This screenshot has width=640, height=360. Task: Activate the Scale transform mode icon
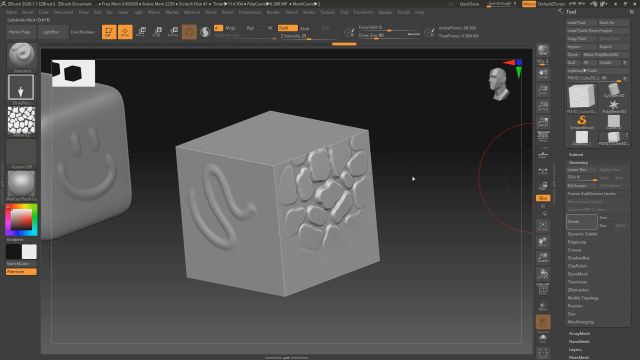tap(157, 31)
